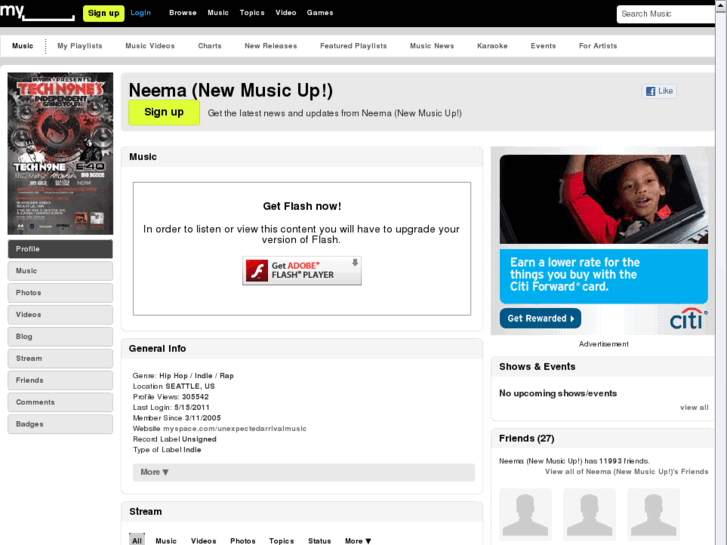This screenshot has height=545, width=727.
Task: Open New Releases
Action: [271, 46]
